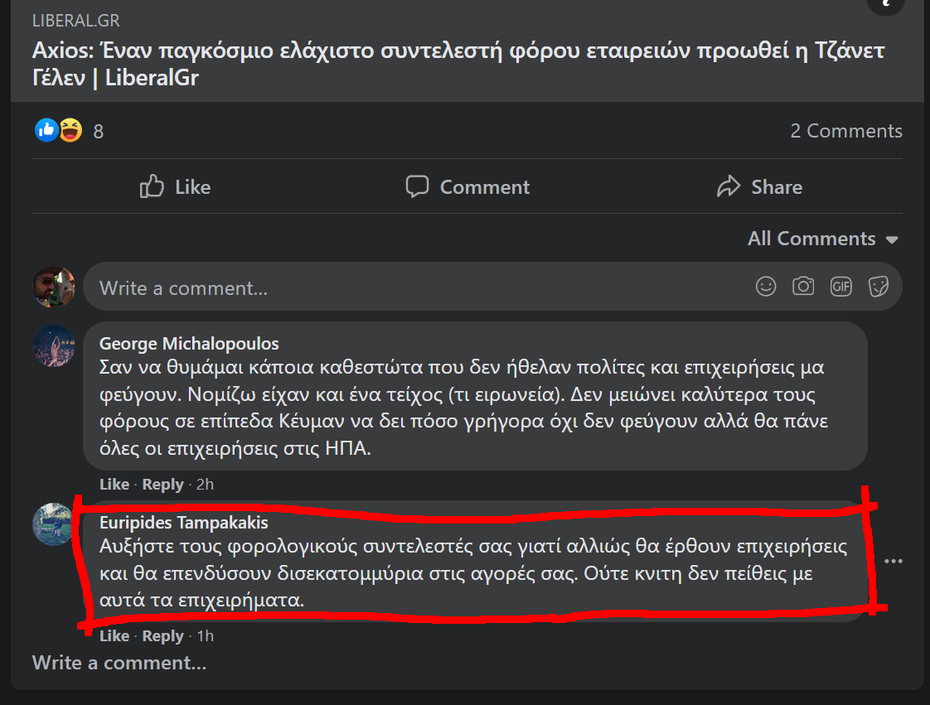
Task: Click the blue thumbs-up reaction icon
Action: click(46, 130)
